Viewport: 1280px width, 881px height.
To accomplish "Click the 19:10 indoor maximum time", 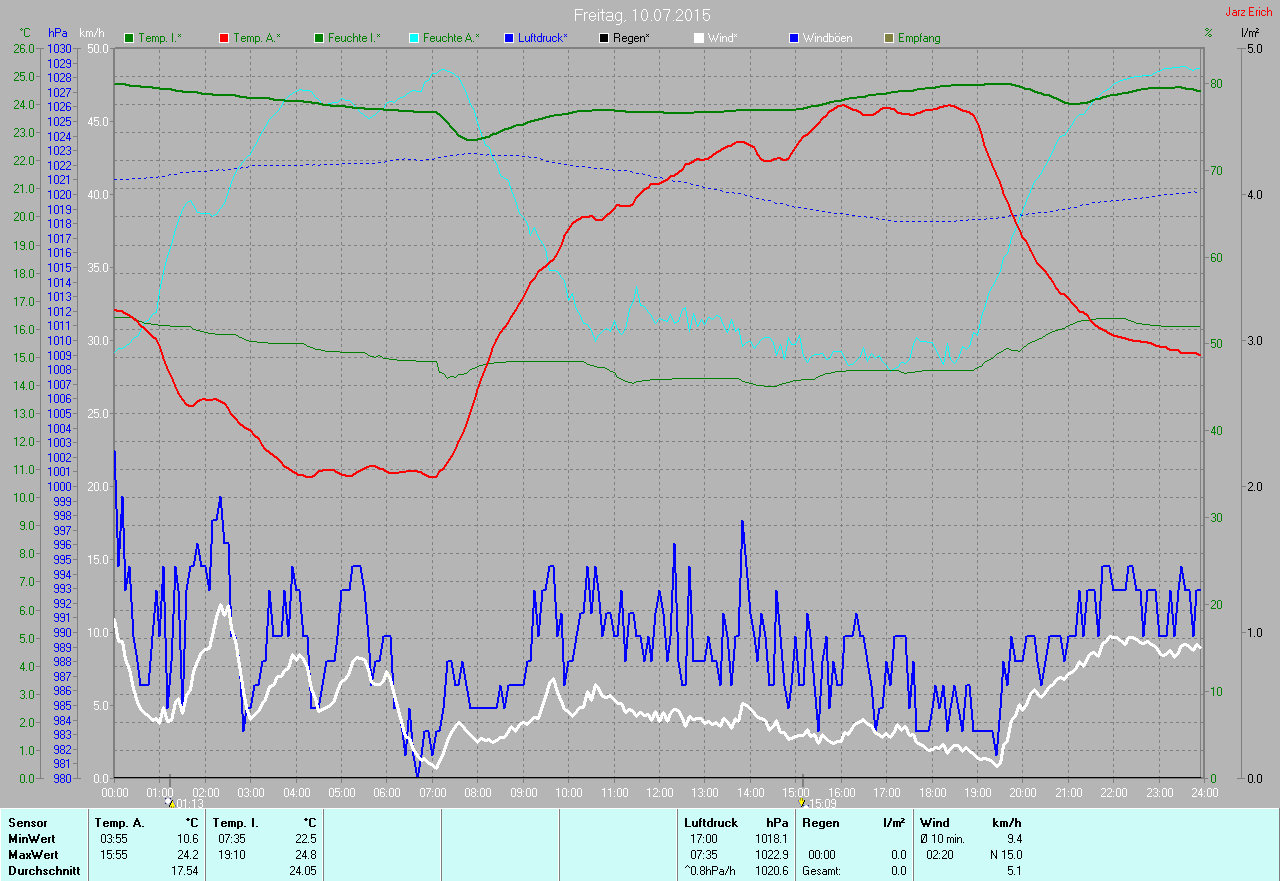I will point(231,855).
